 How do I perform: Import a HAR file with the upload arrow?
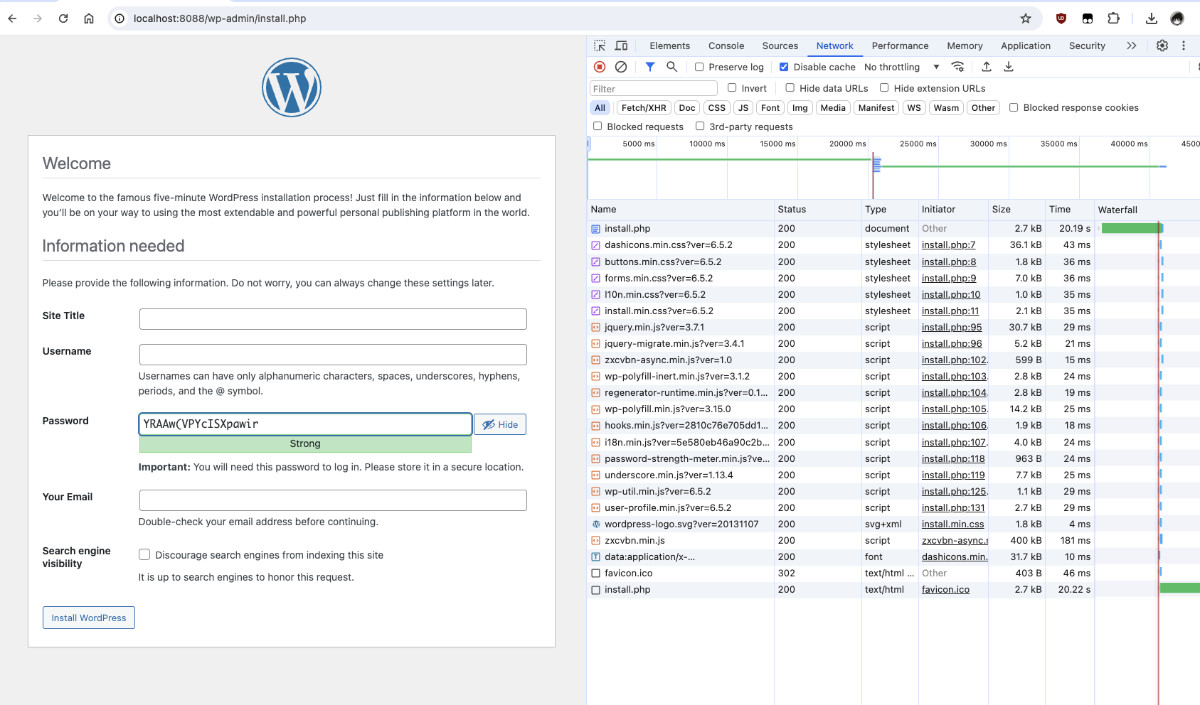987,67
